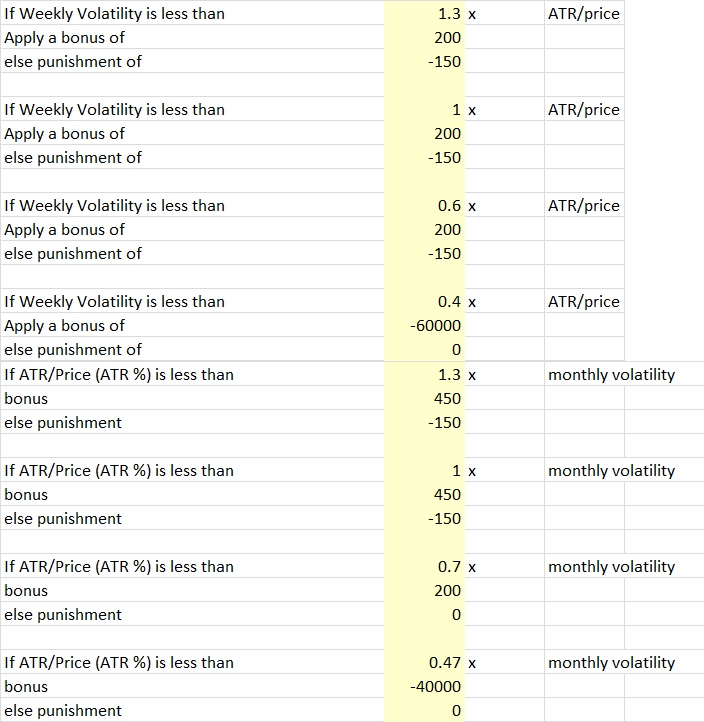Click the first 'ATR/price' cell

tap(584, 13)
